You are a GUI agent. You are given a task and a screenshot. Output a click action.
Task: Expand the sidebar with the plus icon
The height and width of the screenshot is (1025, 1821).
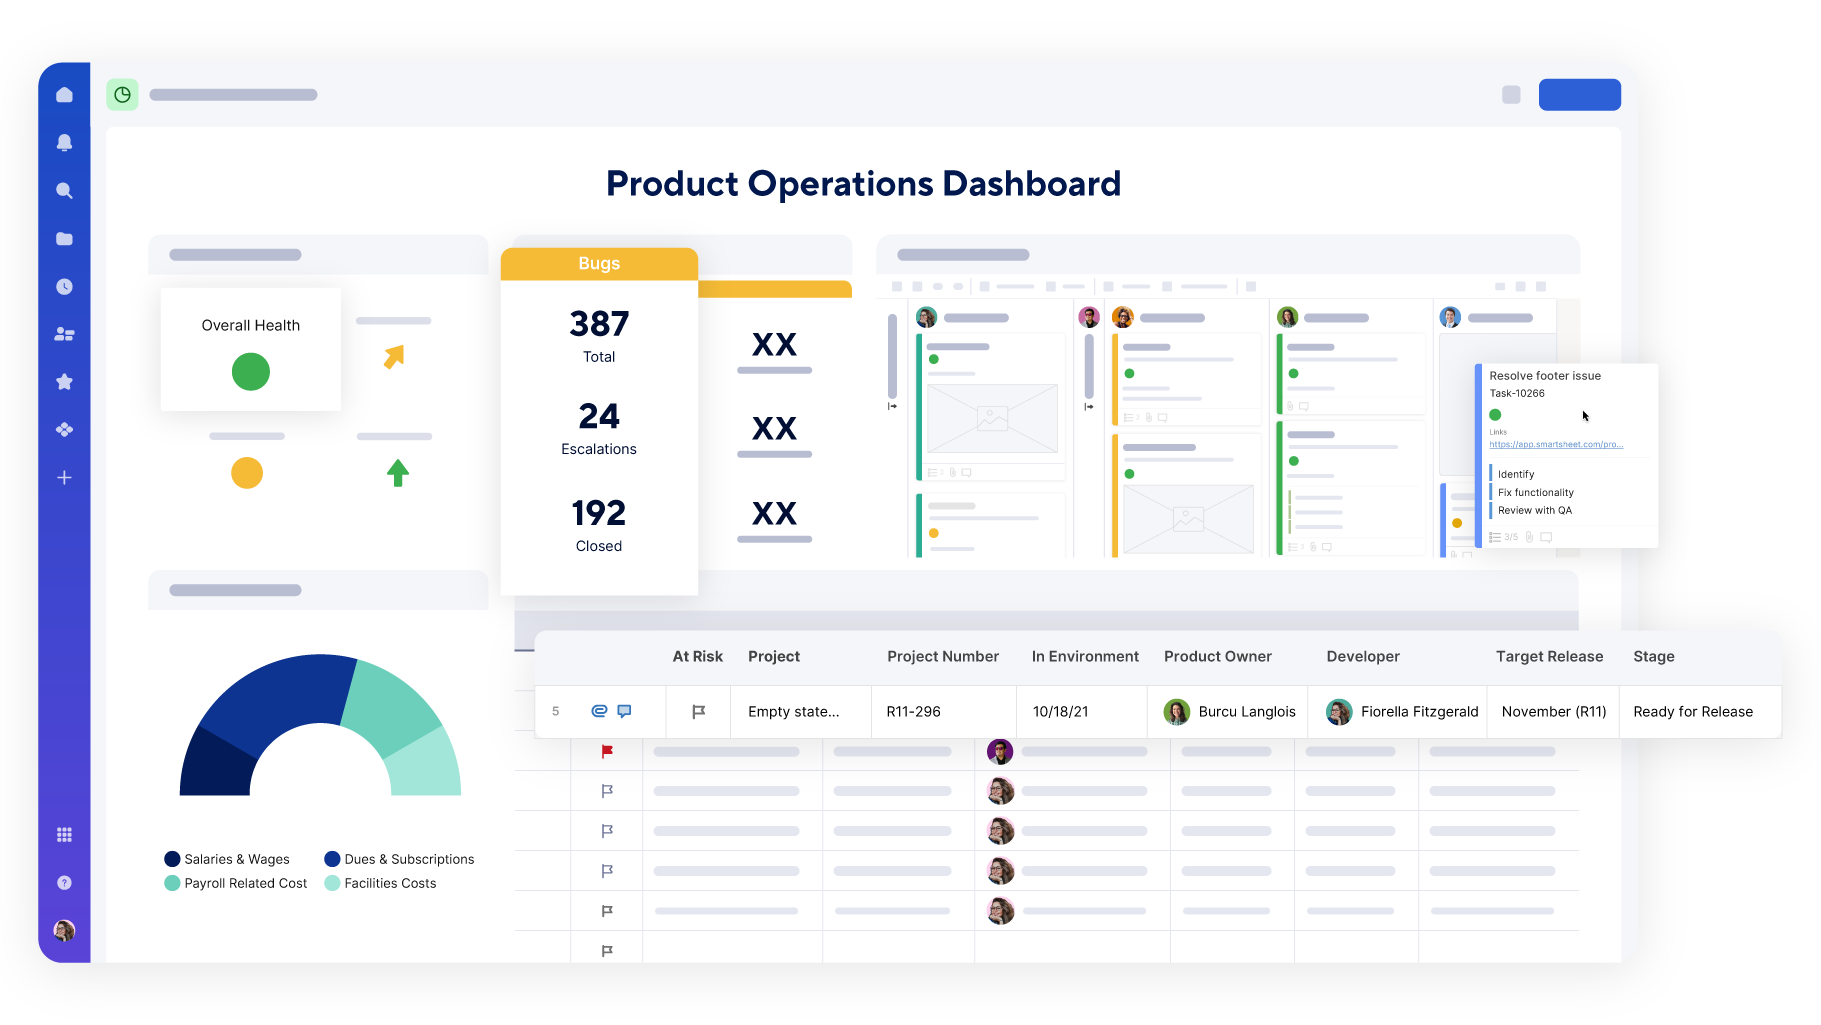[64, 477]
